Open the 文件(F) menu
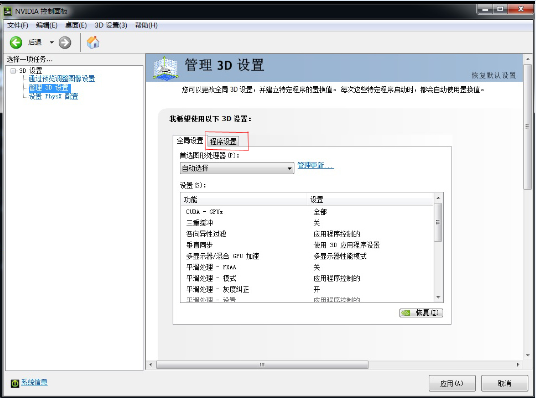 click(x=17, y=25)
